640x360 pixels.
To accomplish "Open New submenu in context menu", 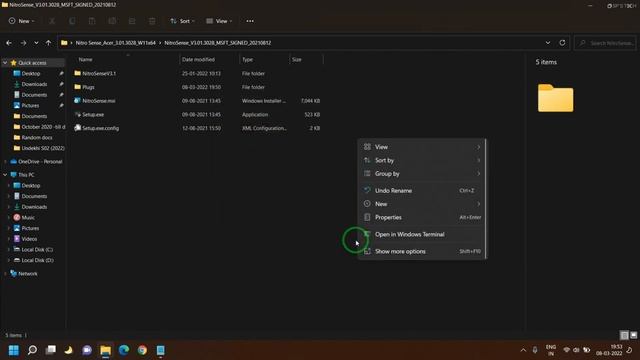I will [x=422, y=204].
